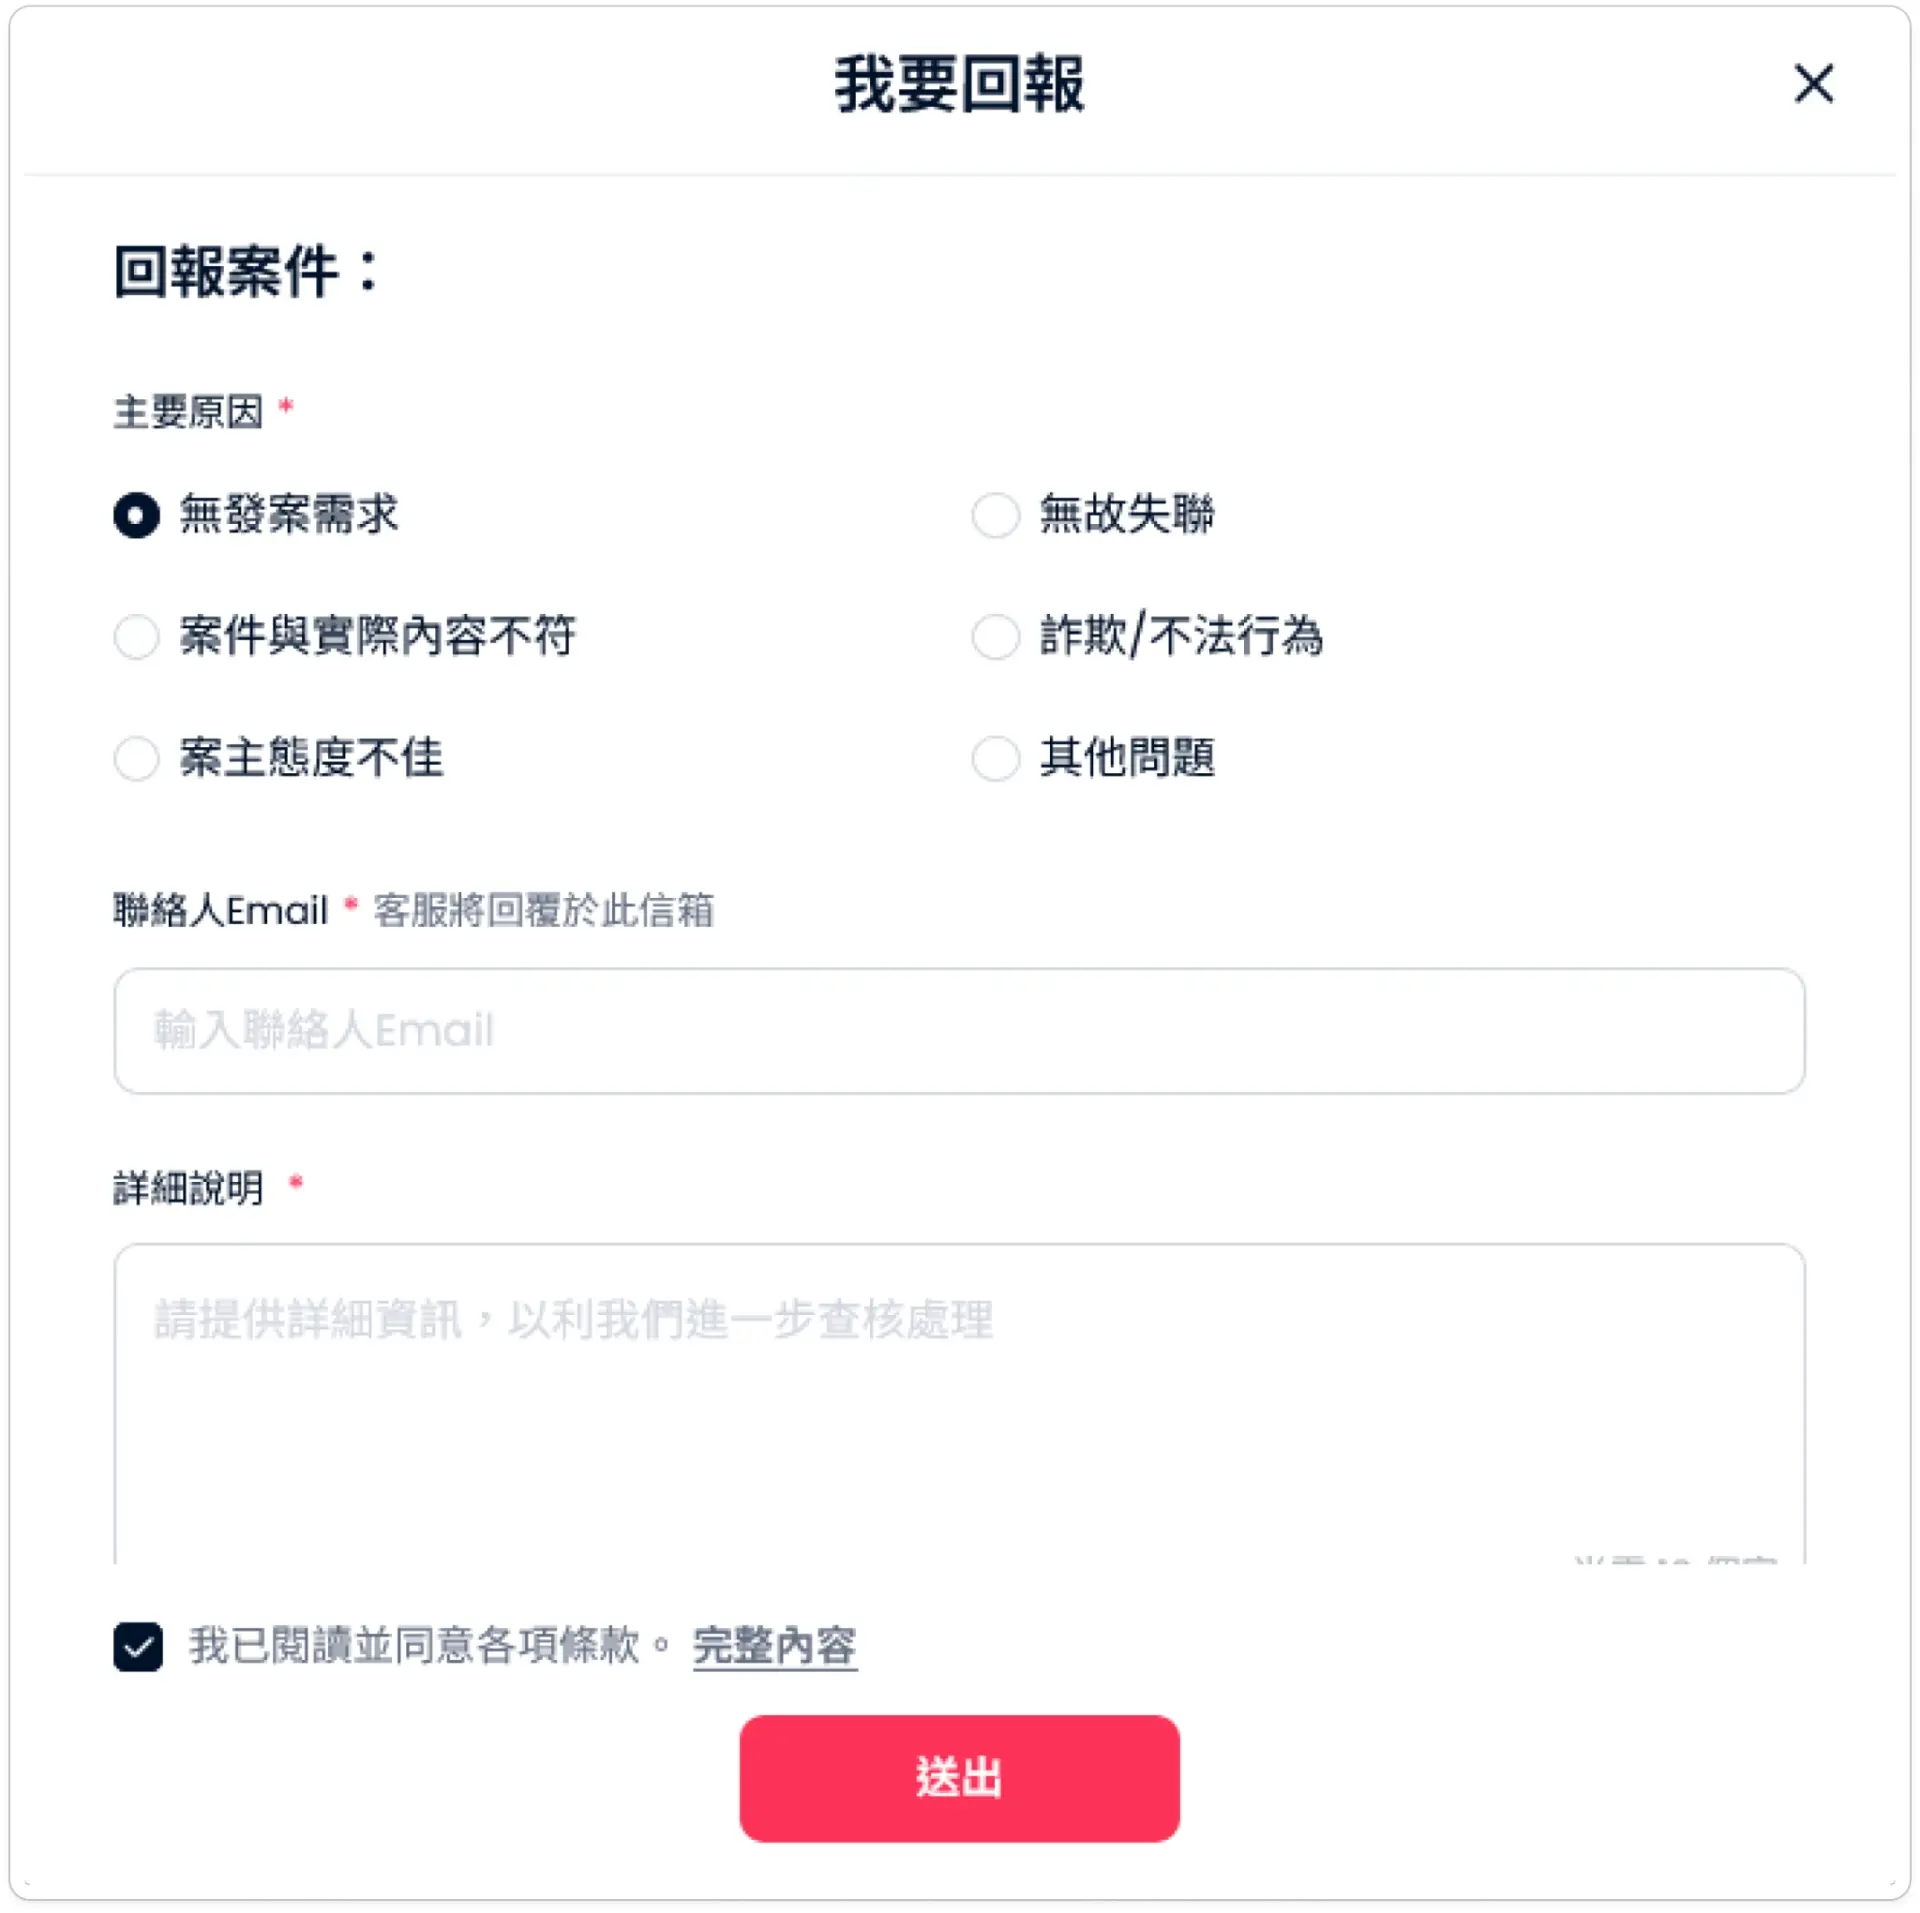
Task: Click the radio circle beside 案件與實際內容不符
Action: (x=137, y=636)
